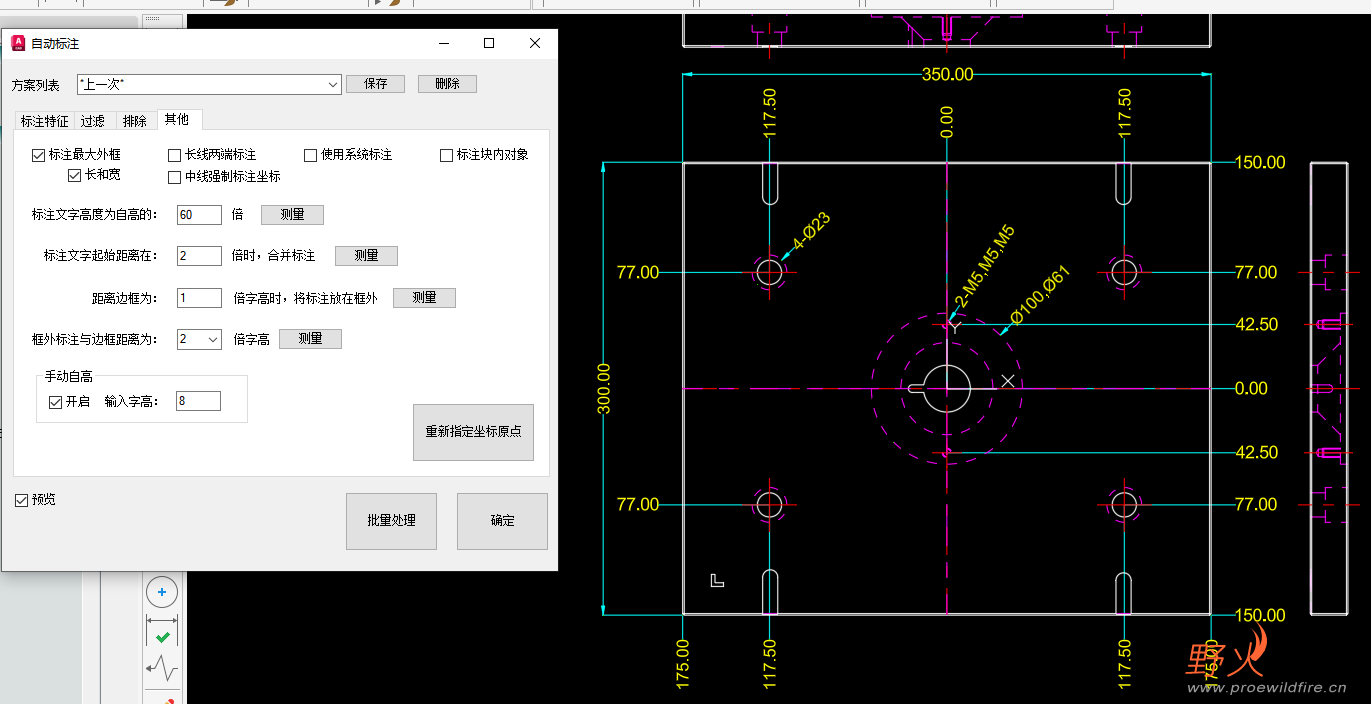Switch to the 标注特征 tab
This screenshot has width=1371, height=704.
click(x=45, y=121)
